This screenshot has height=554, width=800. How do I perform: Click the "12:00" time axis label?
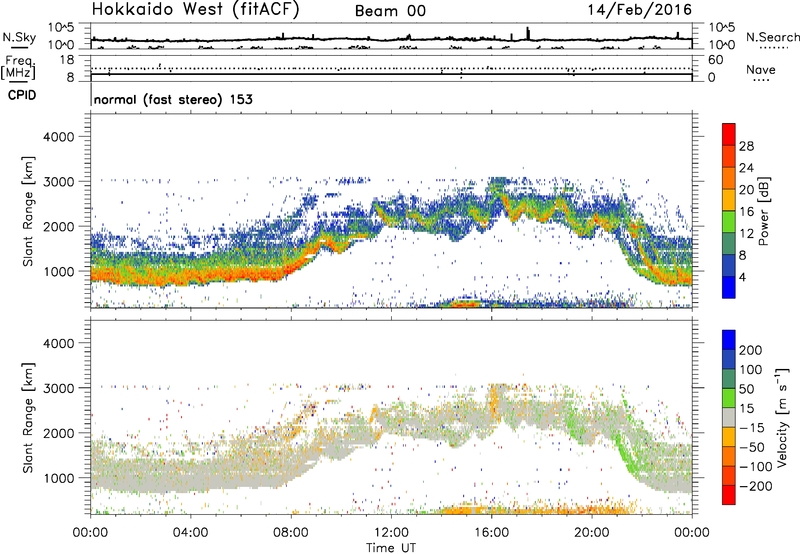pyautogui.click(x=391, y=533)
